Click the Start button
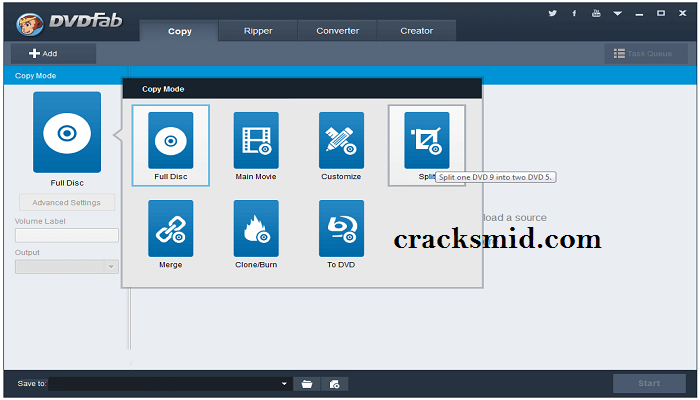The image size is (700, 400). point(649,383)
